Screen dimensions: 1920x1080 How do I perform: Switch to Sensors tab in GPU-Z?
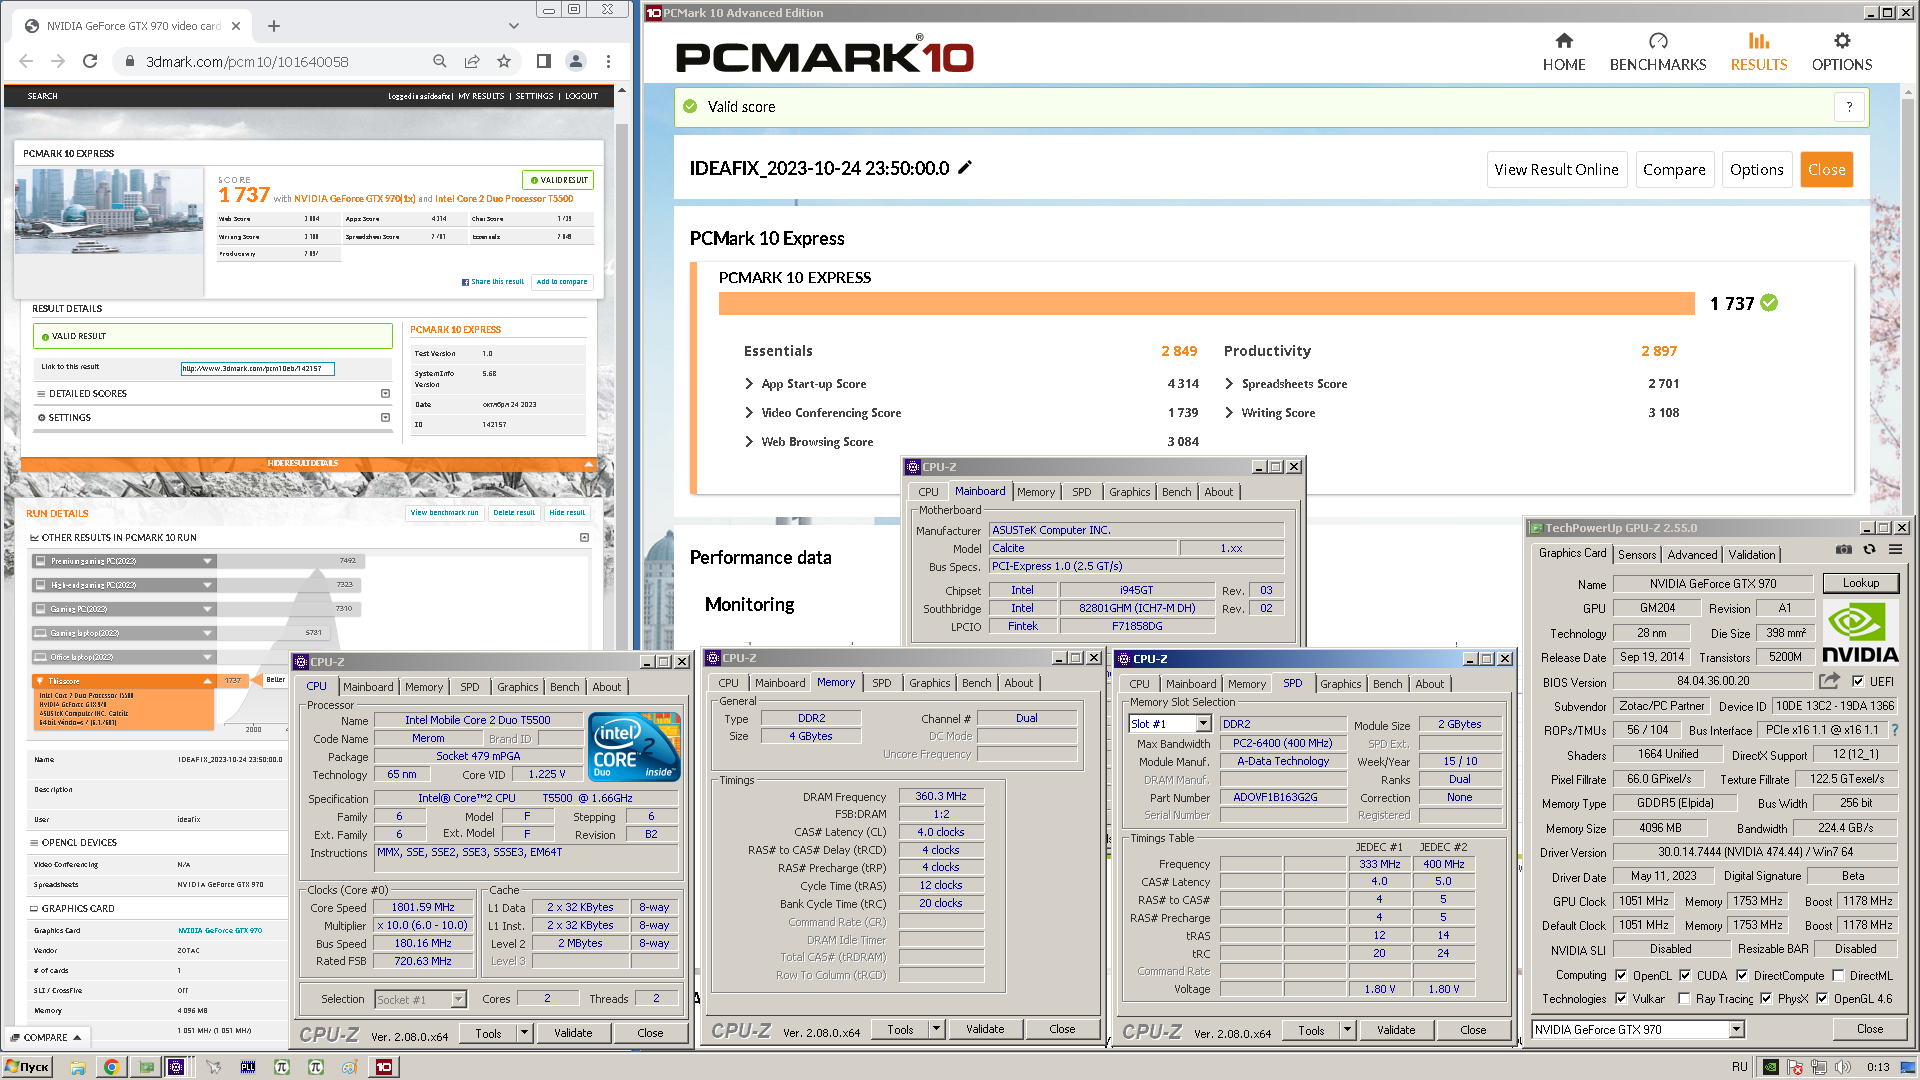1637,554
